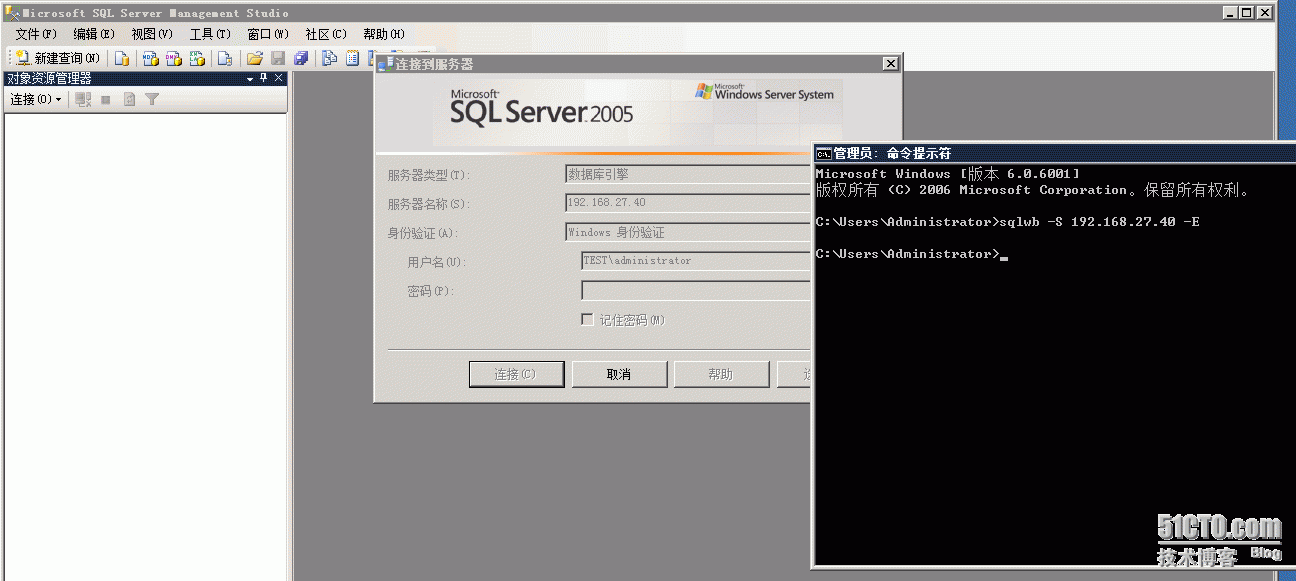Close the 对象资源管理器 panel
The image size is (1296, 581).
278,78
